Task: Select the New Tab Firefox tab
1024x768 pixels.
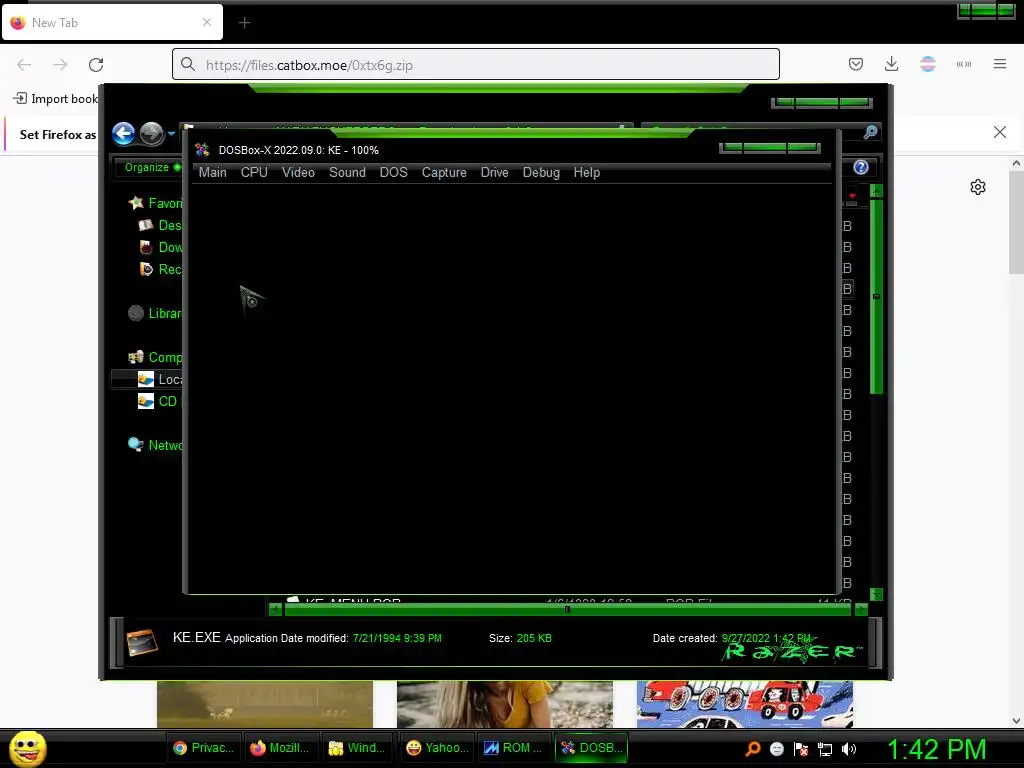Action: (112, 22)
